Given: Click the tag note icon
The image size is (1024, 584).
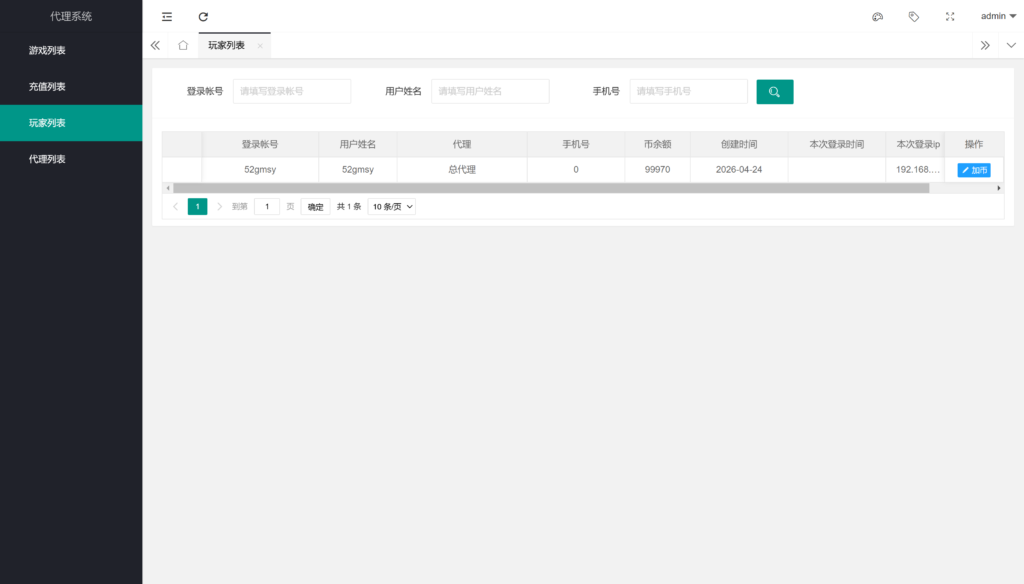Looking at the screenshot, I should pyautogui.click(x=913, y=16).
